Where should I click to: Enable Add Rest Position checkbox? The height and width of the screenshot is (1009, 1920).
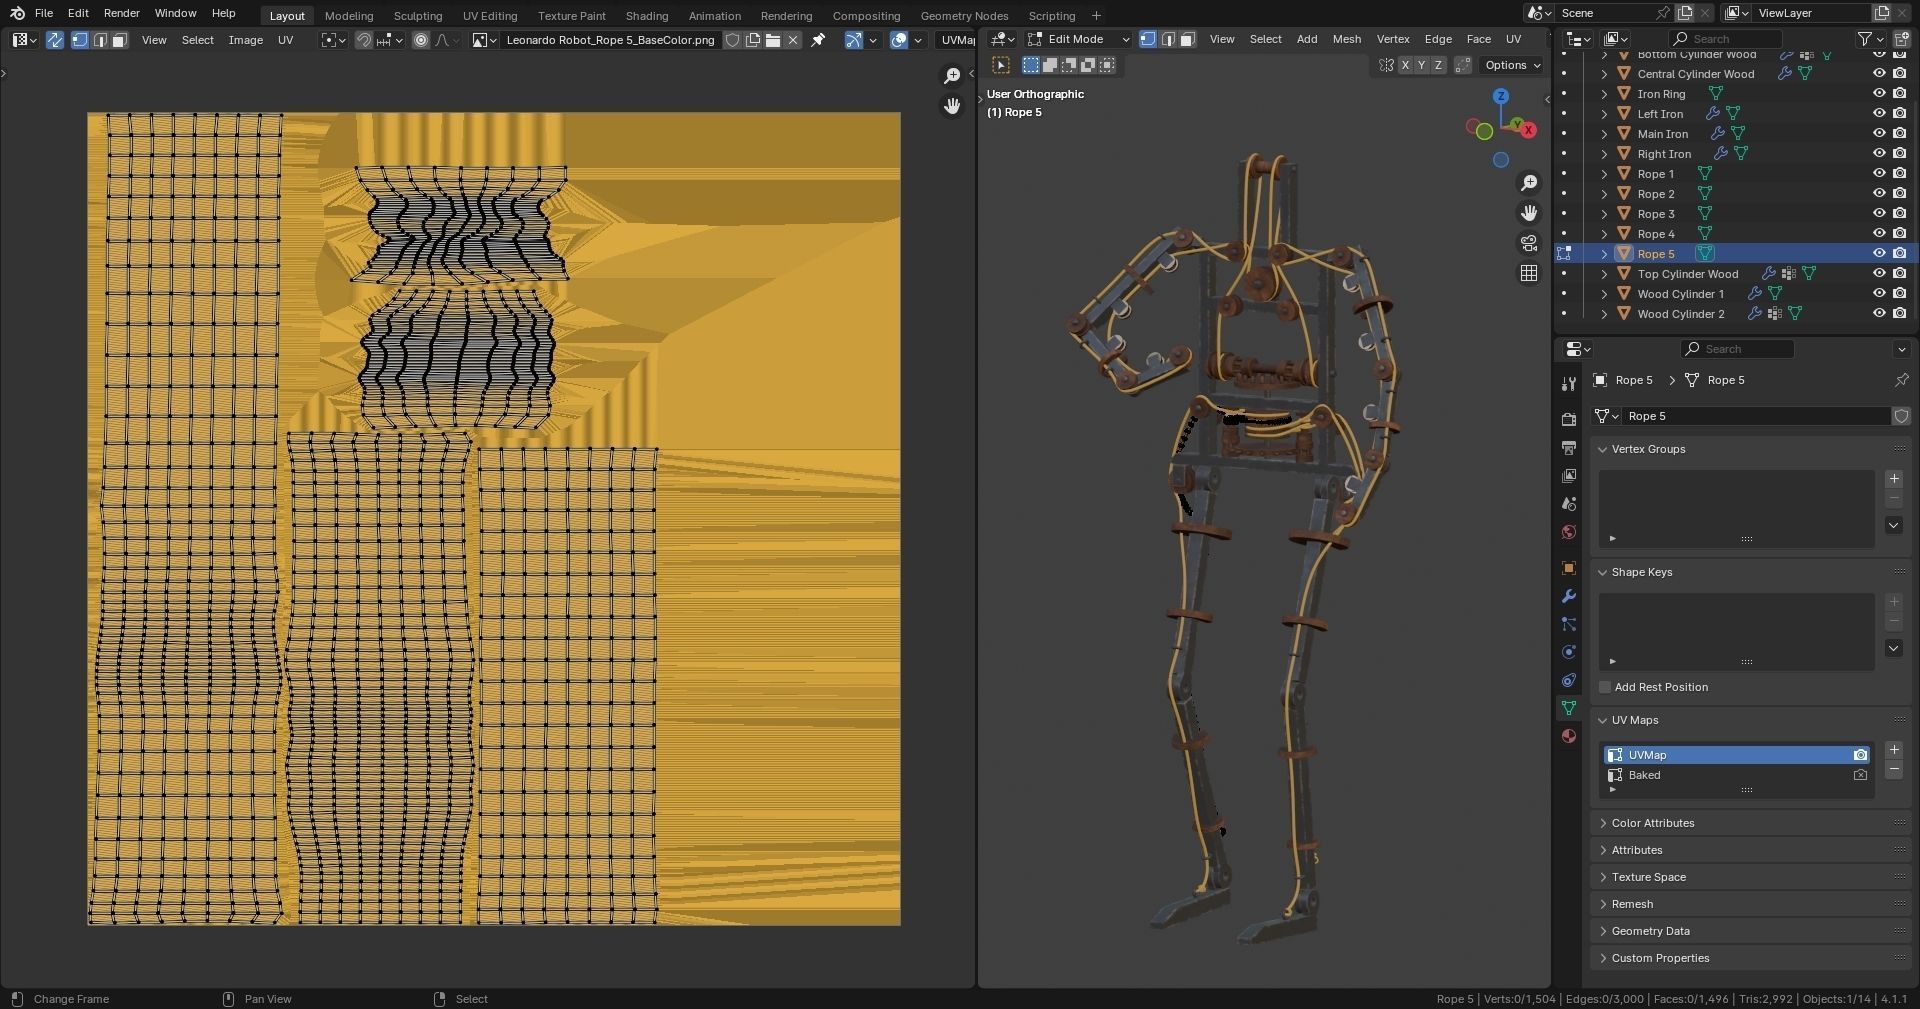click(1605, 687)
